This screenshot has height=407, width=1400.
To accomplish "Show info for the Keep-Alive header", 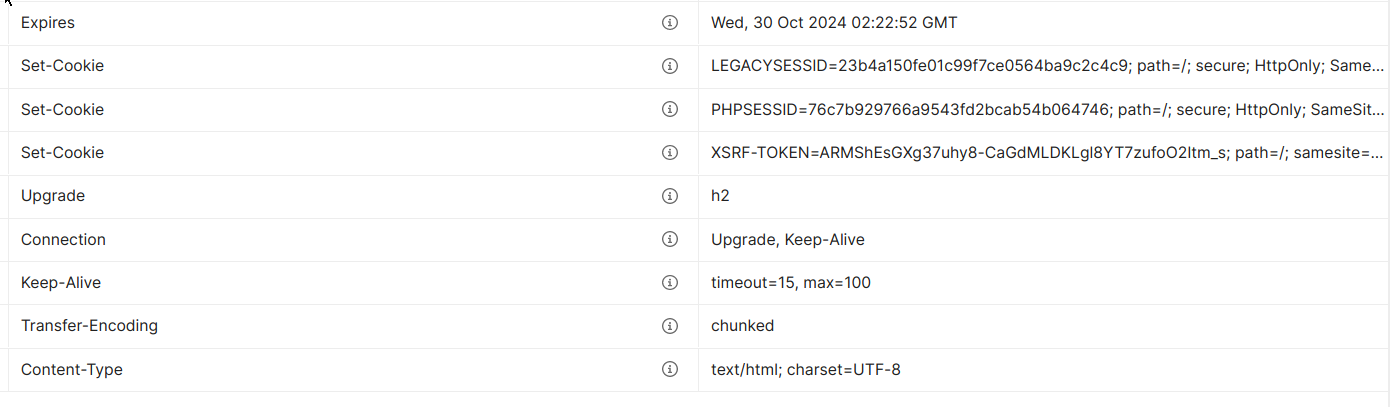I will tap(670, 282).
